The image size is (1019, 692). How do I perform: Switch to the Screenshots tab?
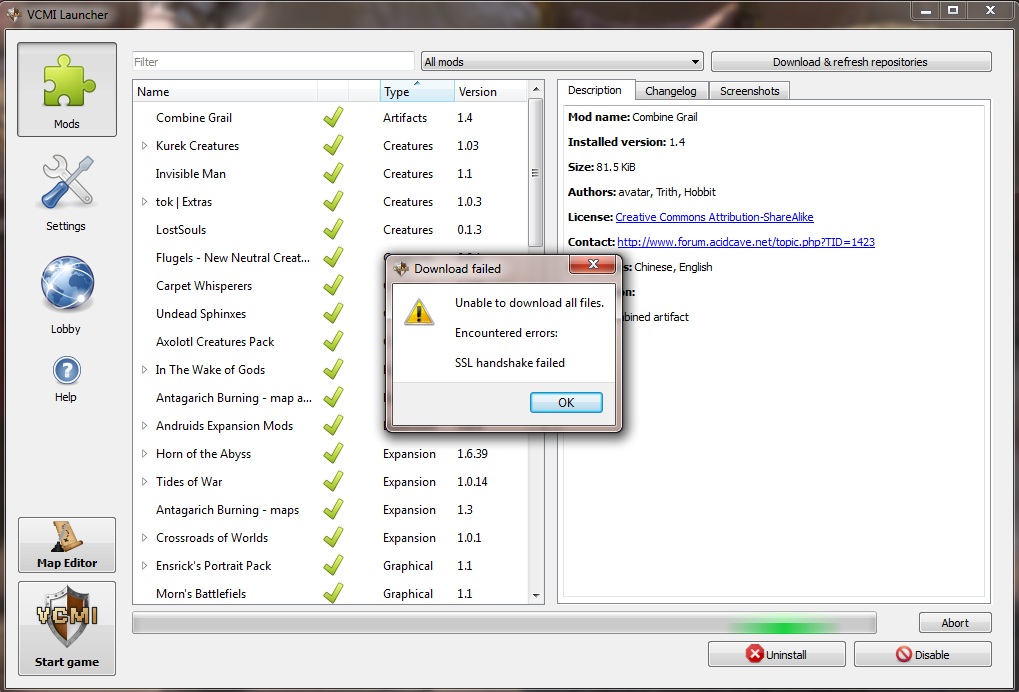[x=749, y=91]
